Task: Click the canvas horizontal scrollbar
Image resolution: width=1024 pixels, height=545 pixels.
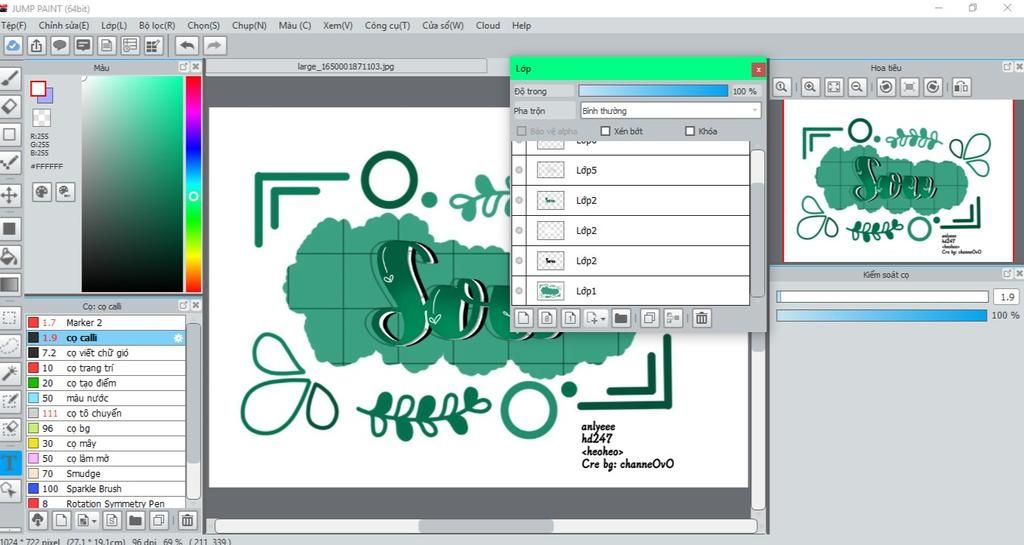Action: (486, 526)
